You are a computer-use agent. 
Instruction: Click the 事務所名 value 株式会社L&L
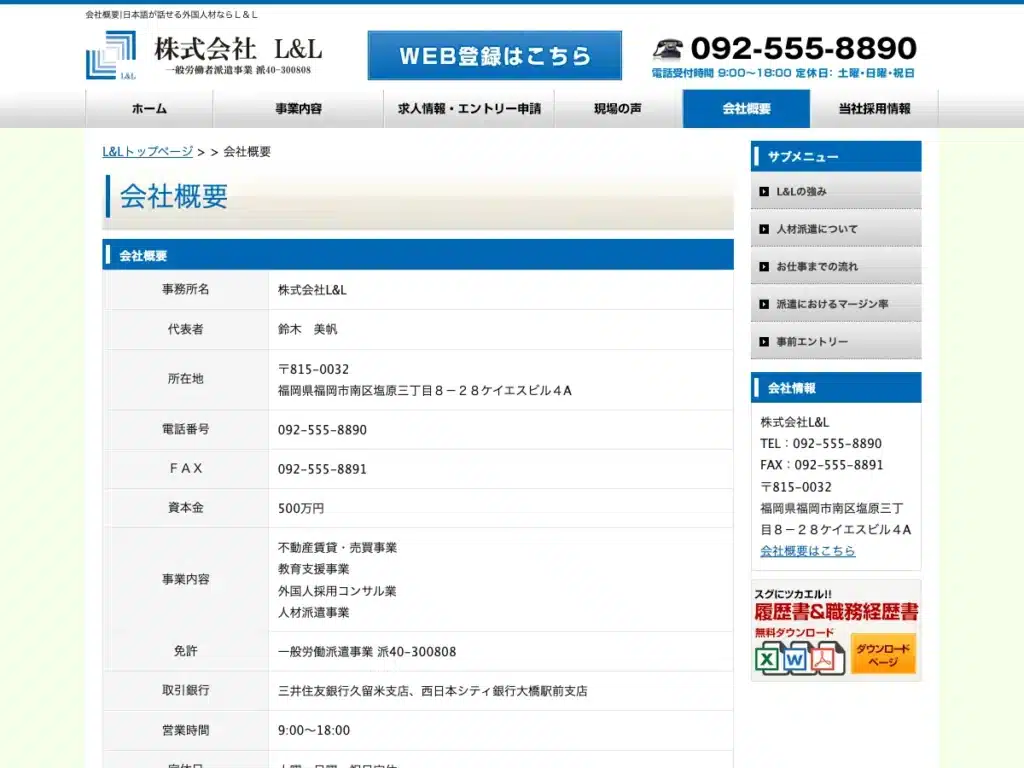[x=312, y=290]
